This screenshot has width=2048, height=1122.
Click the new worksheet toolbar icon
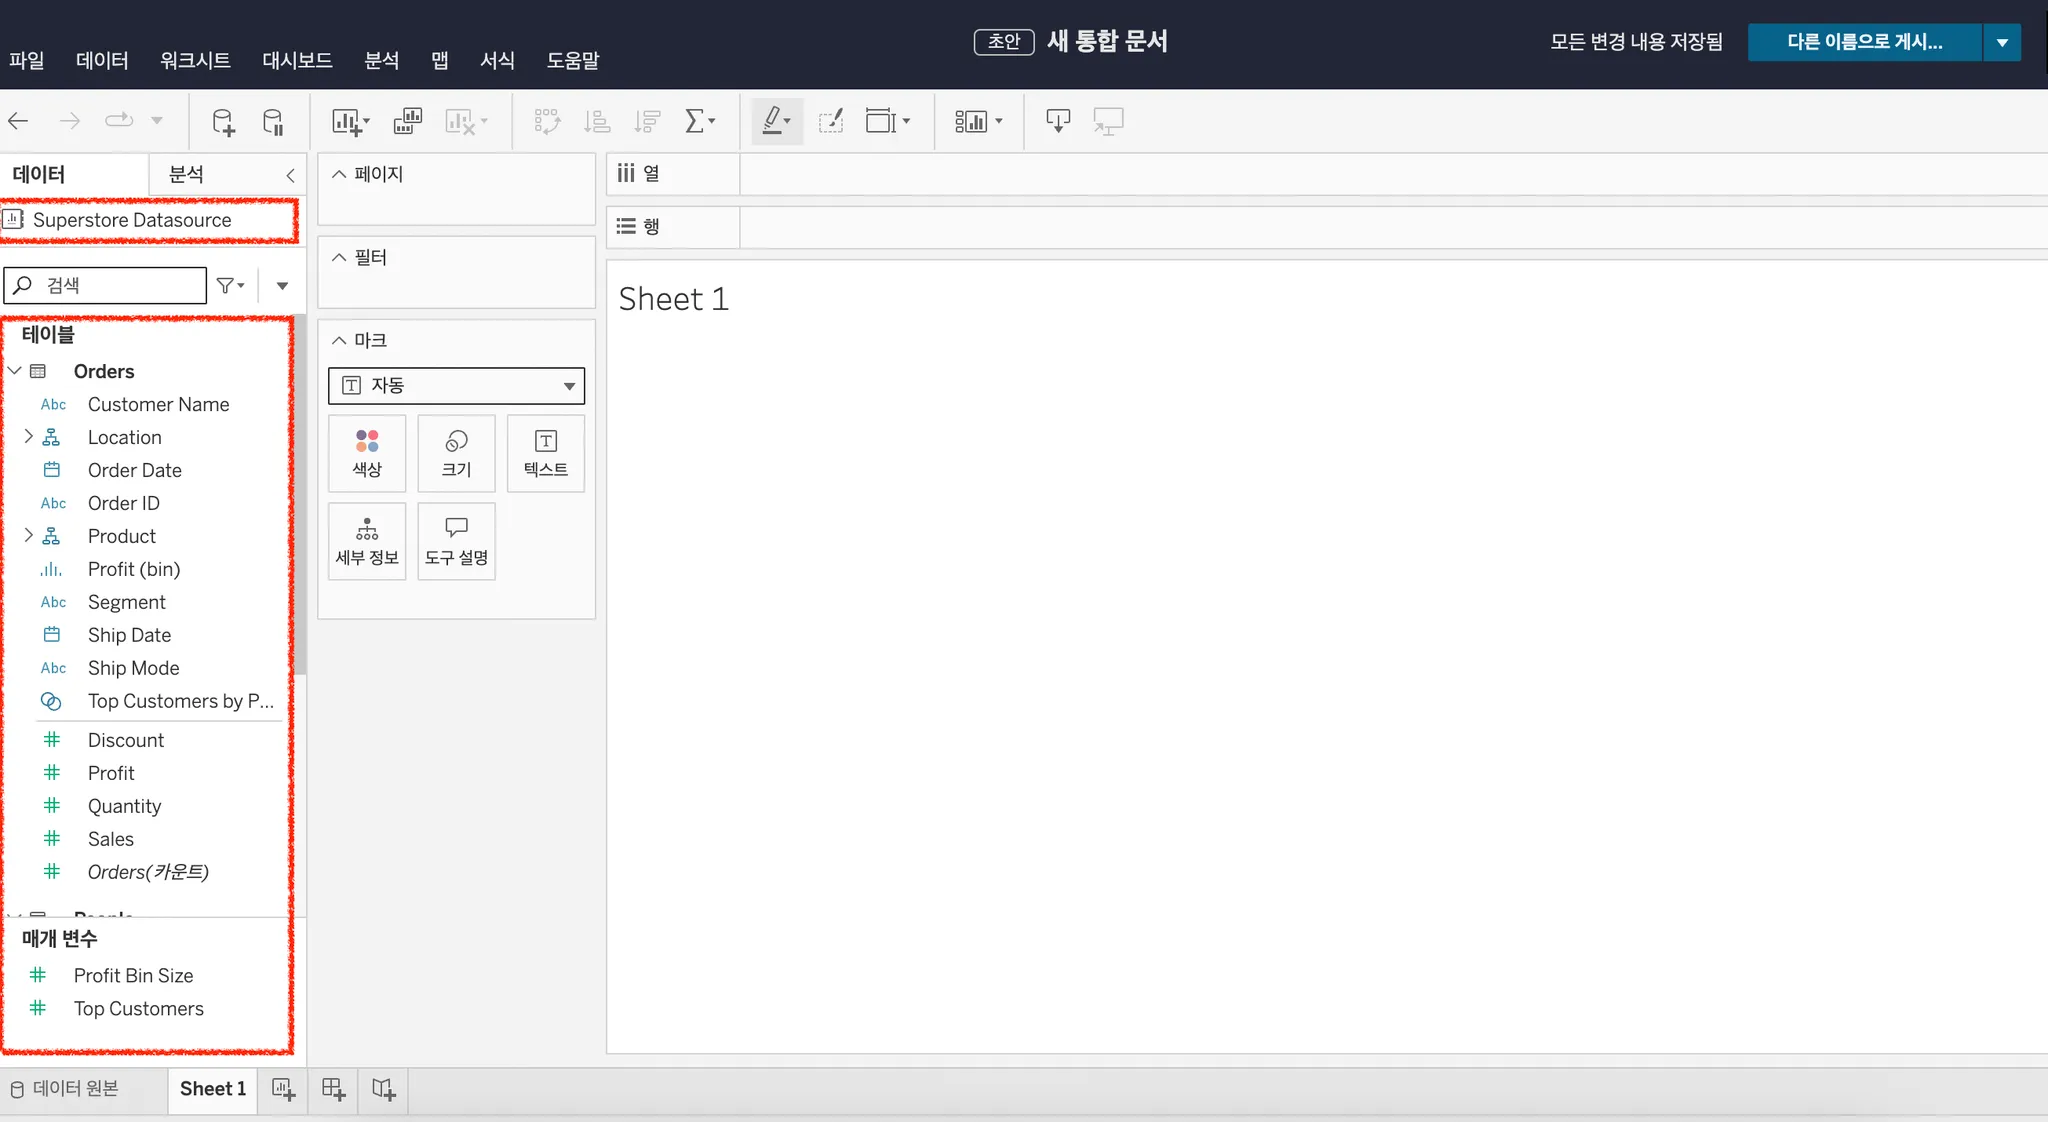(x=347, y=122)
